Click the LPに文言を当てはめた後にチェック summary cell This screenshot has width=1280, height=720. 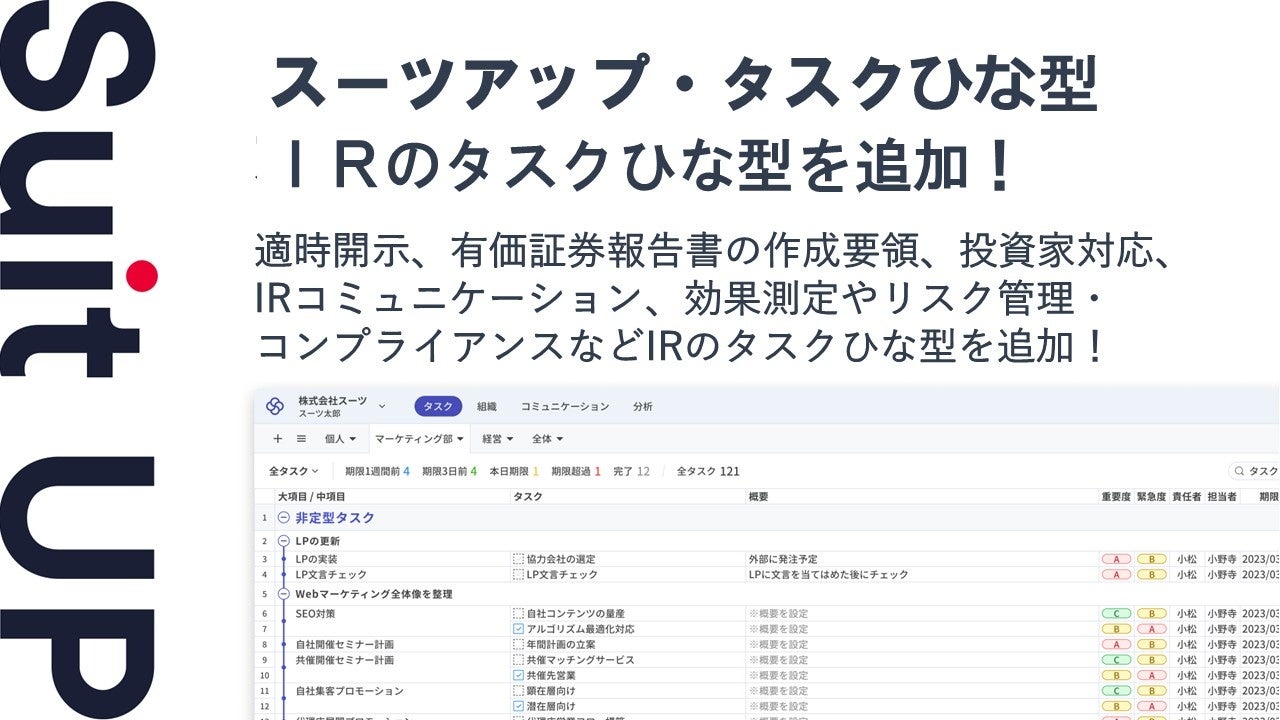[x=828, y=575]
